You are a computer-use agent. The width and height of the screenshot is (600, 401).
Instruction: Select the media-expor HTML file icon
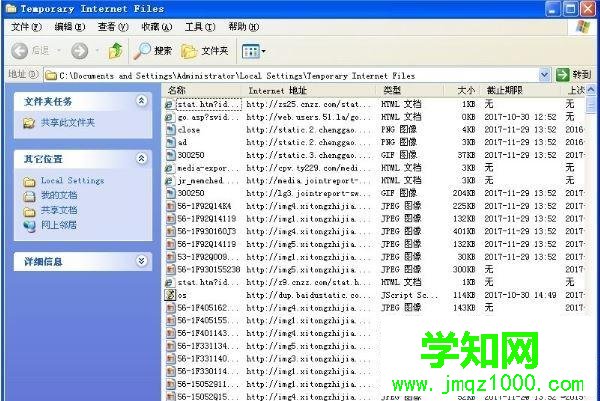169,168
